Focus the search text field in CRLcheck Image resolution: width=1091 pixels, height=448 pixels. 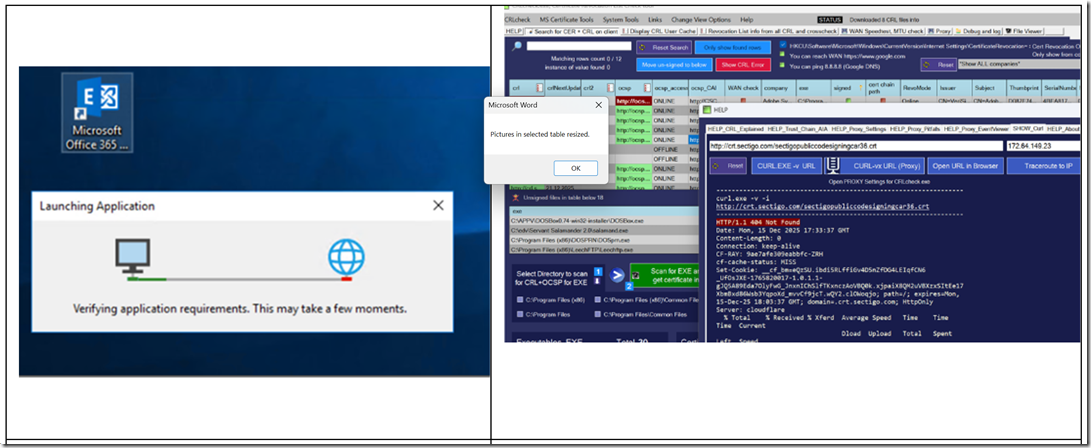579,46
